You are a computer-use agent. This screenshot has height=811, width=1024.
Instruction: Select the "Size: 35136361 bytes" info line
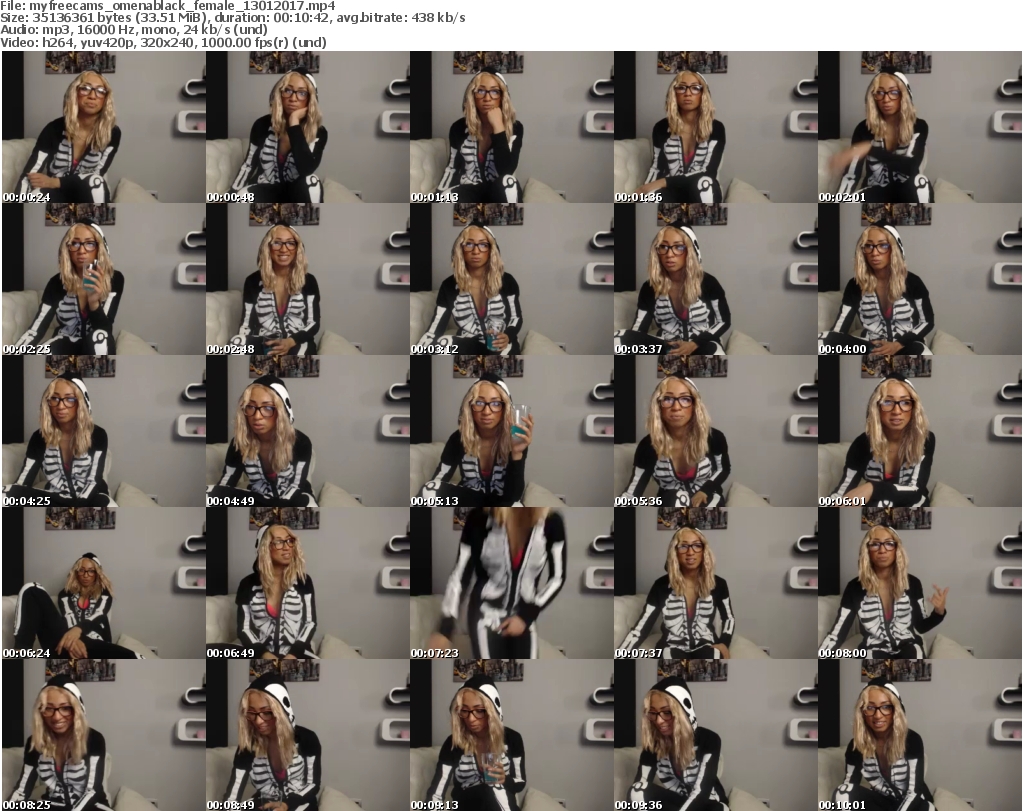[x=233, y=18]
